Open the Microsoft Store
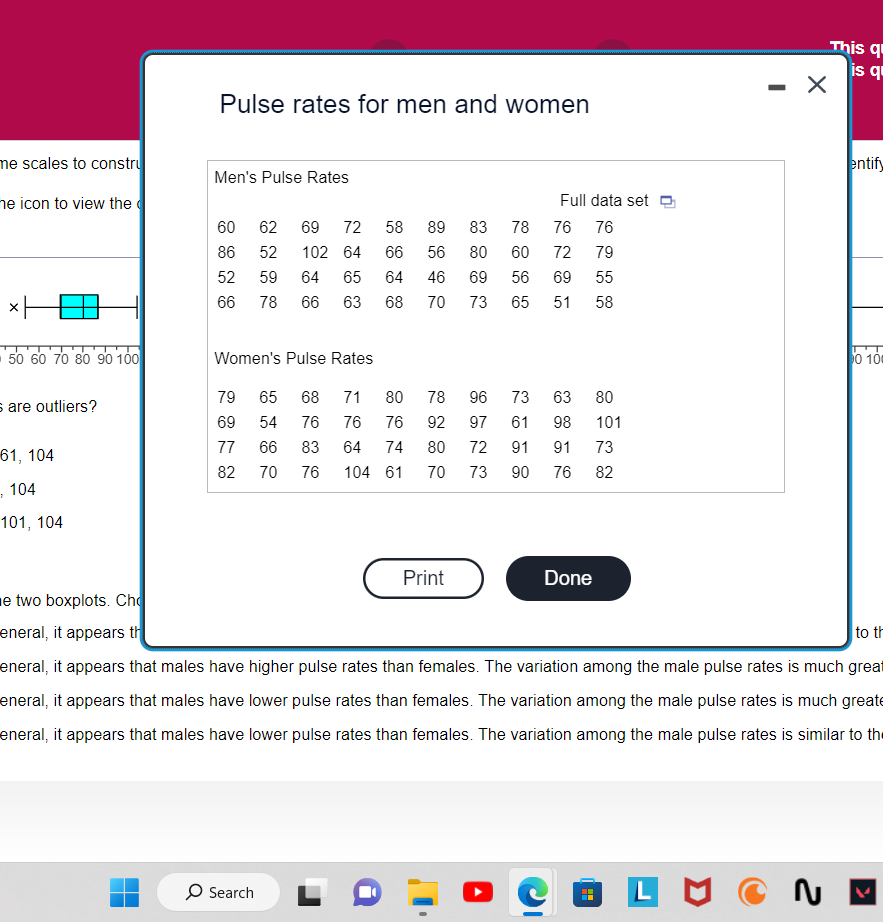883x922 pixels. (587, 892)
